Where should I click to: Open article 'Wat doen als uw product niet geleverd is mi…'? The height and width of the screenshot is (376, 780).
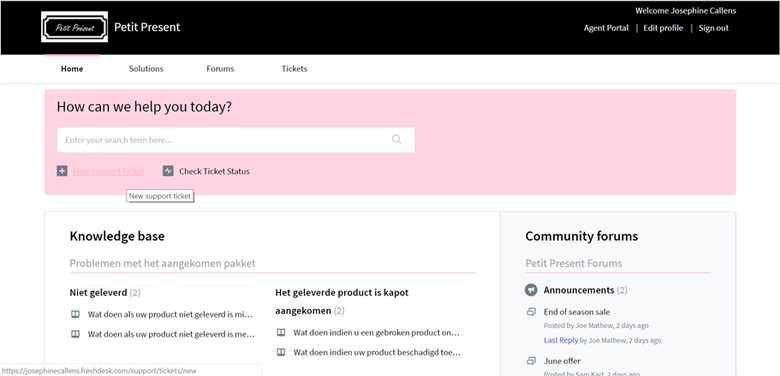(x=171, y=314)
